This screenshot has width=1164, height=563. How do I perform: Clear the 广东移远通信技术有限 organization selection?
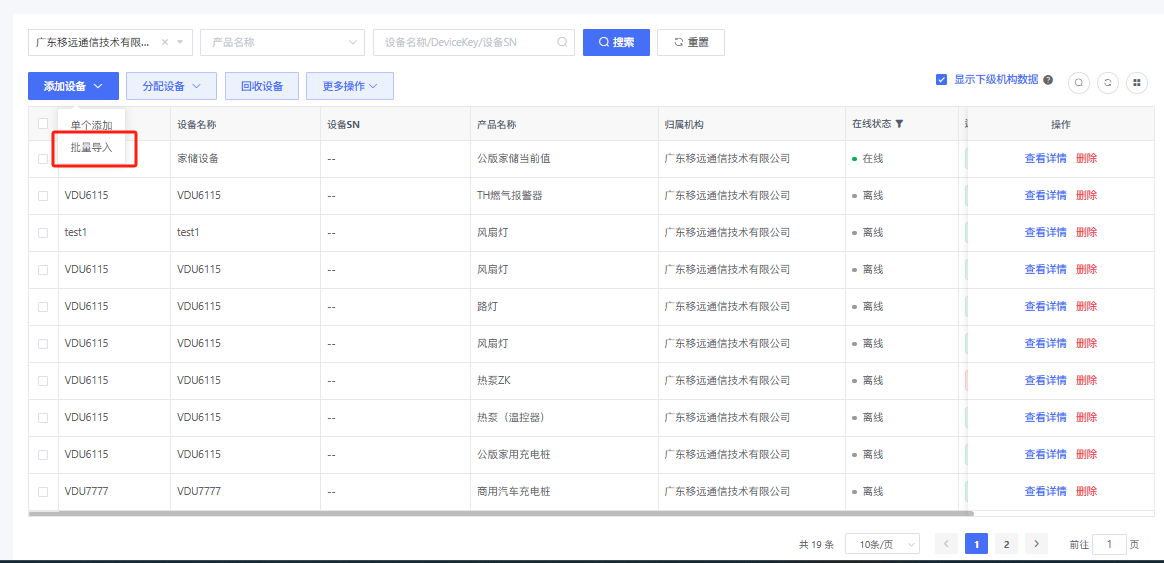(165, 42)
